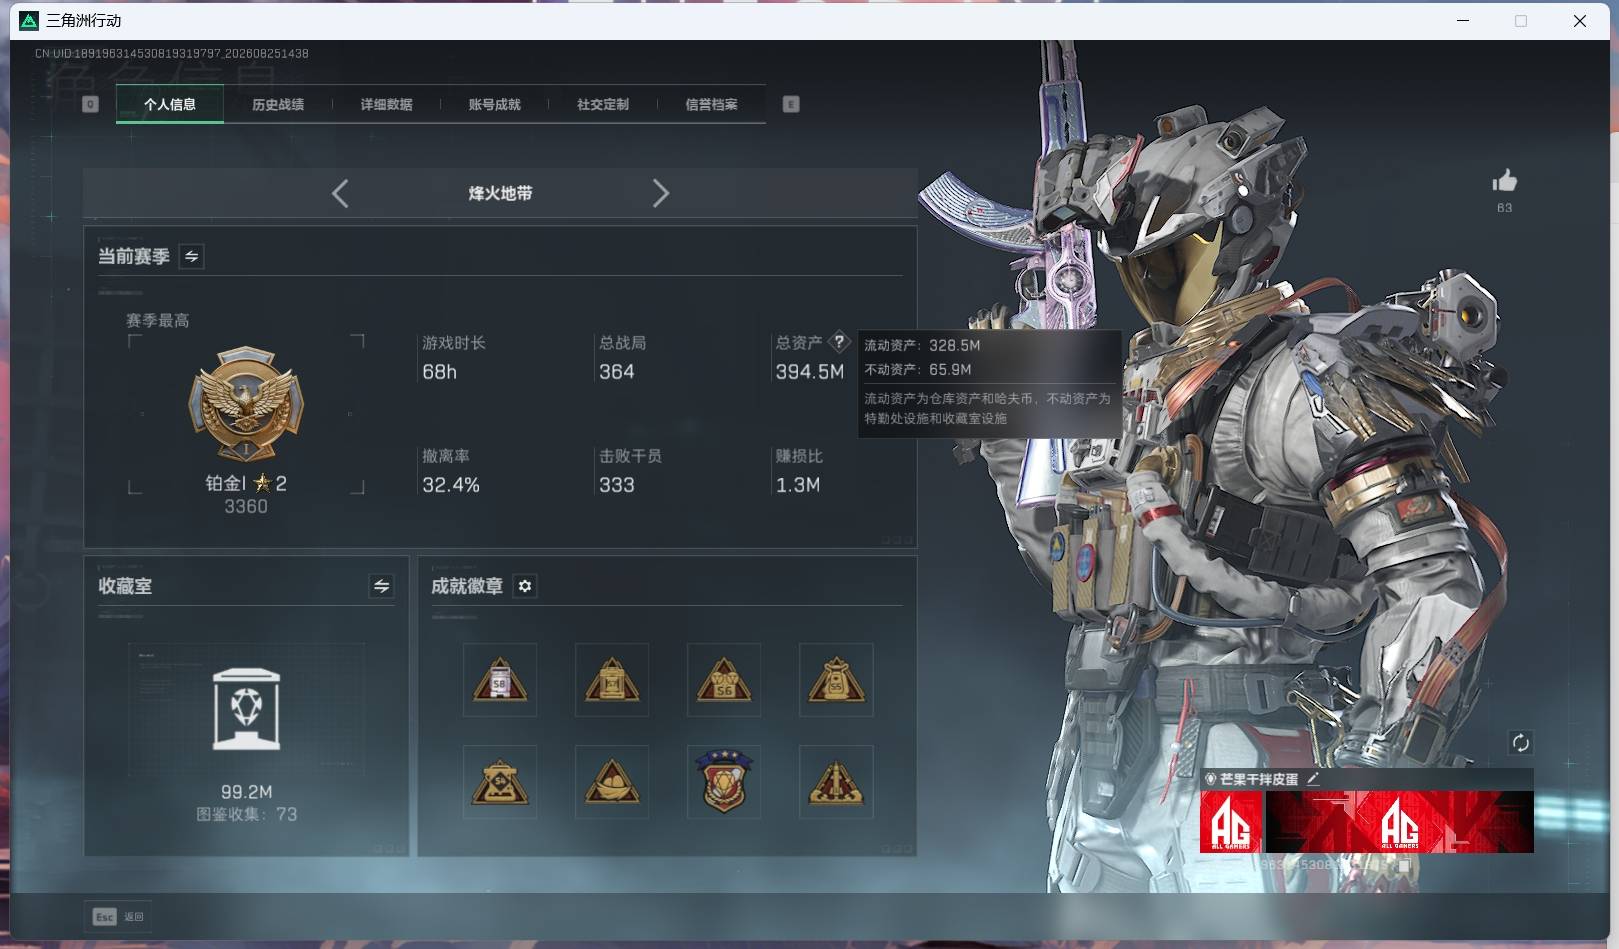Click the AG All Gamers avatar

pos(1231,822)
